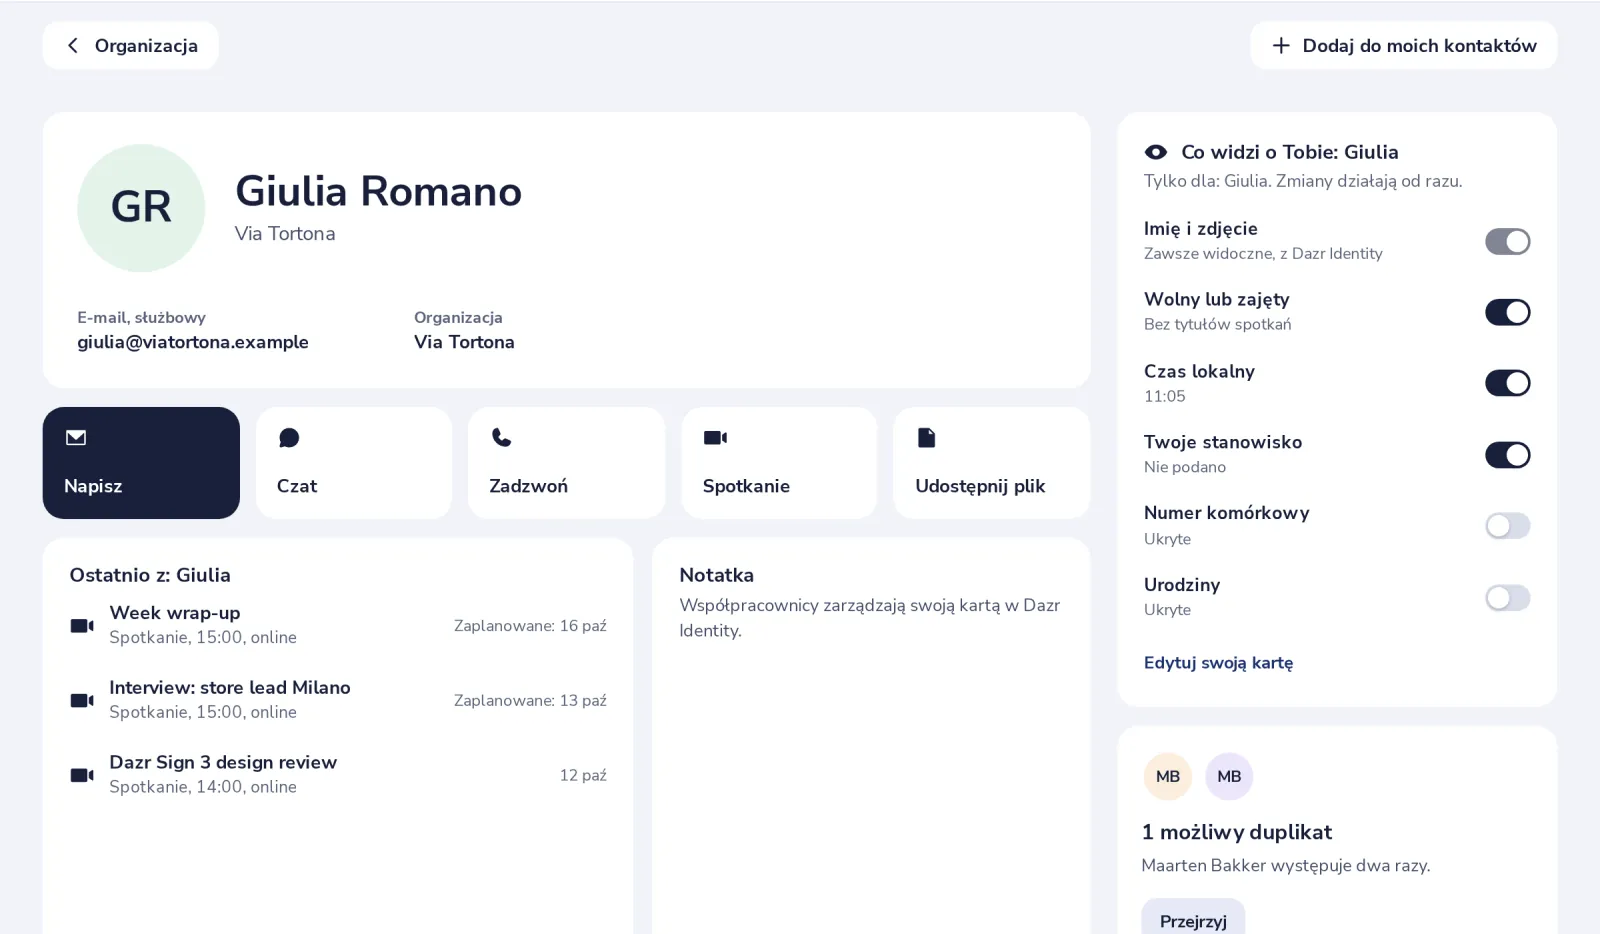1600x934 pixels.
Task: Click the file icon on Udostępnij plik
Action: click(927, 437)
